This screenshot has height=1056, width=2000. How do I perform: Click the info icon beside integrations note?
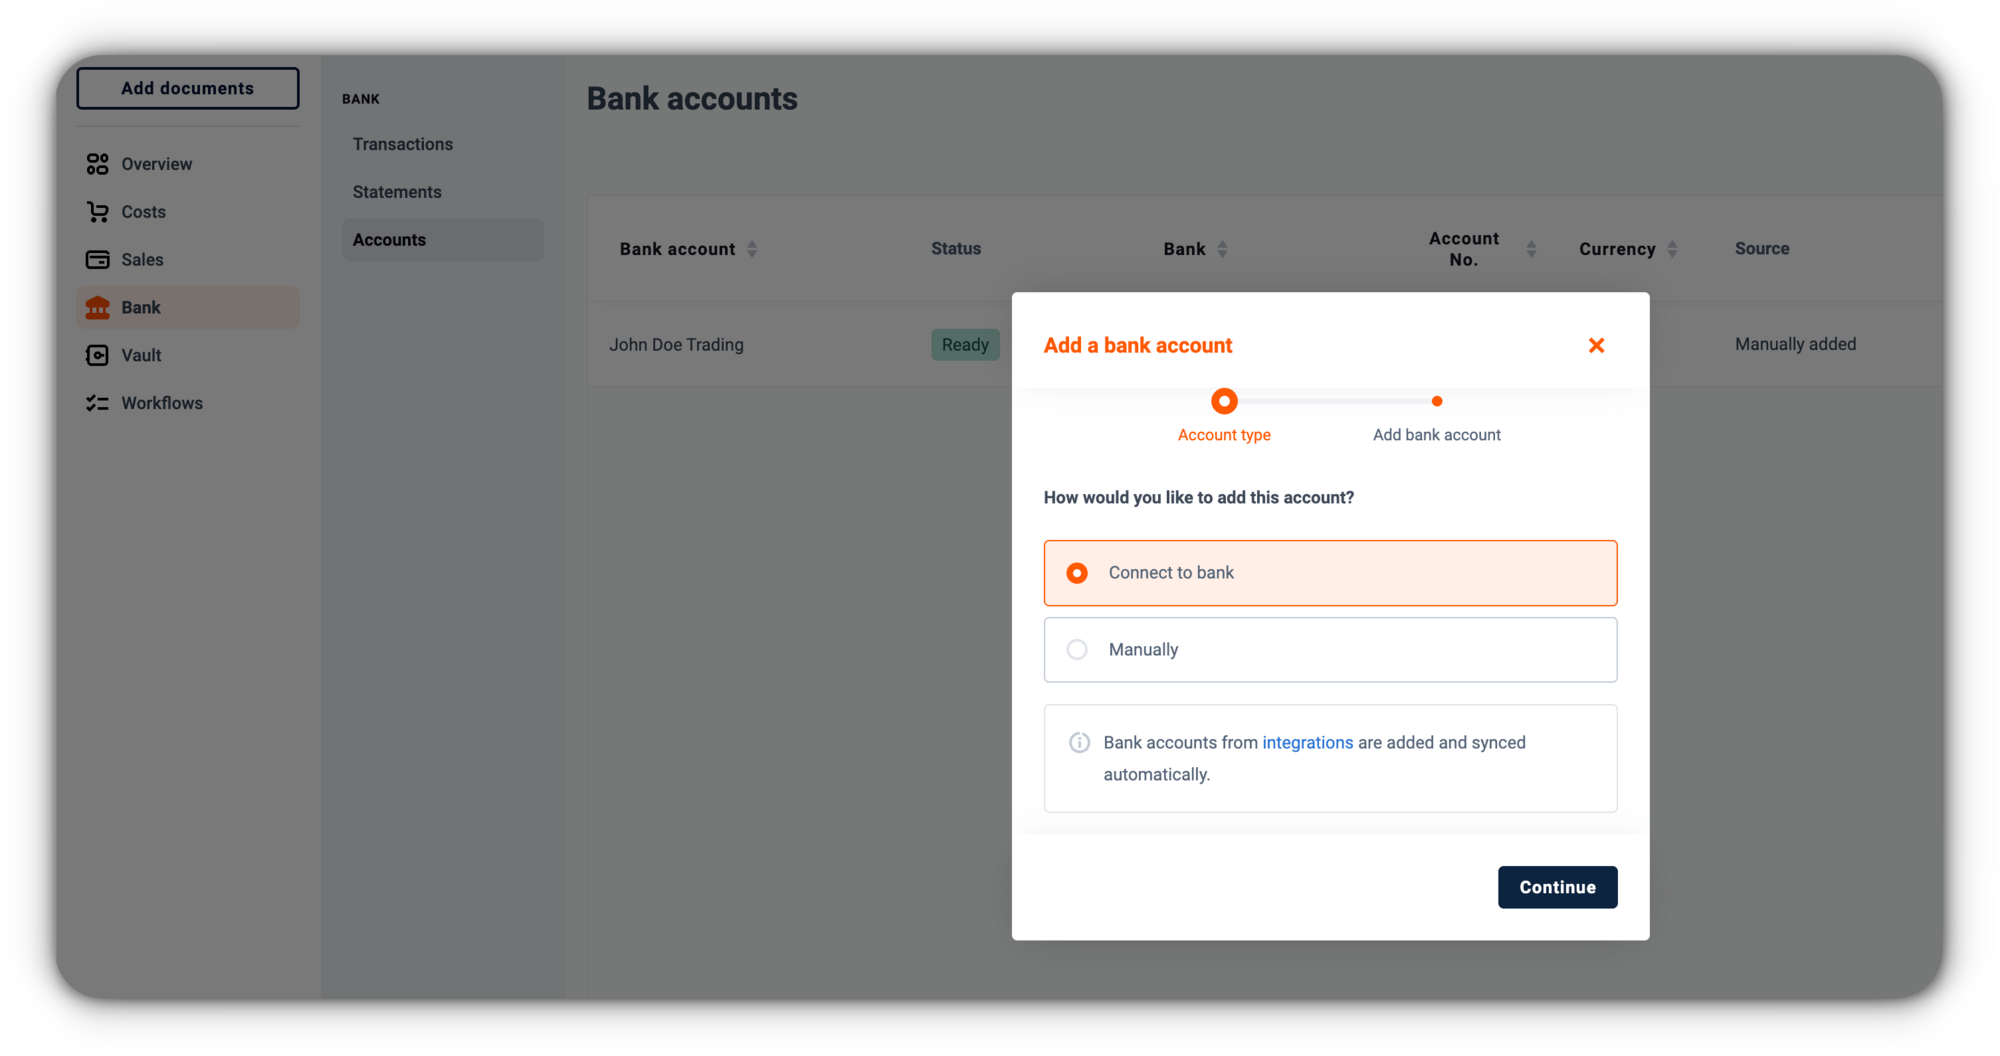(x=1079, y=742)
